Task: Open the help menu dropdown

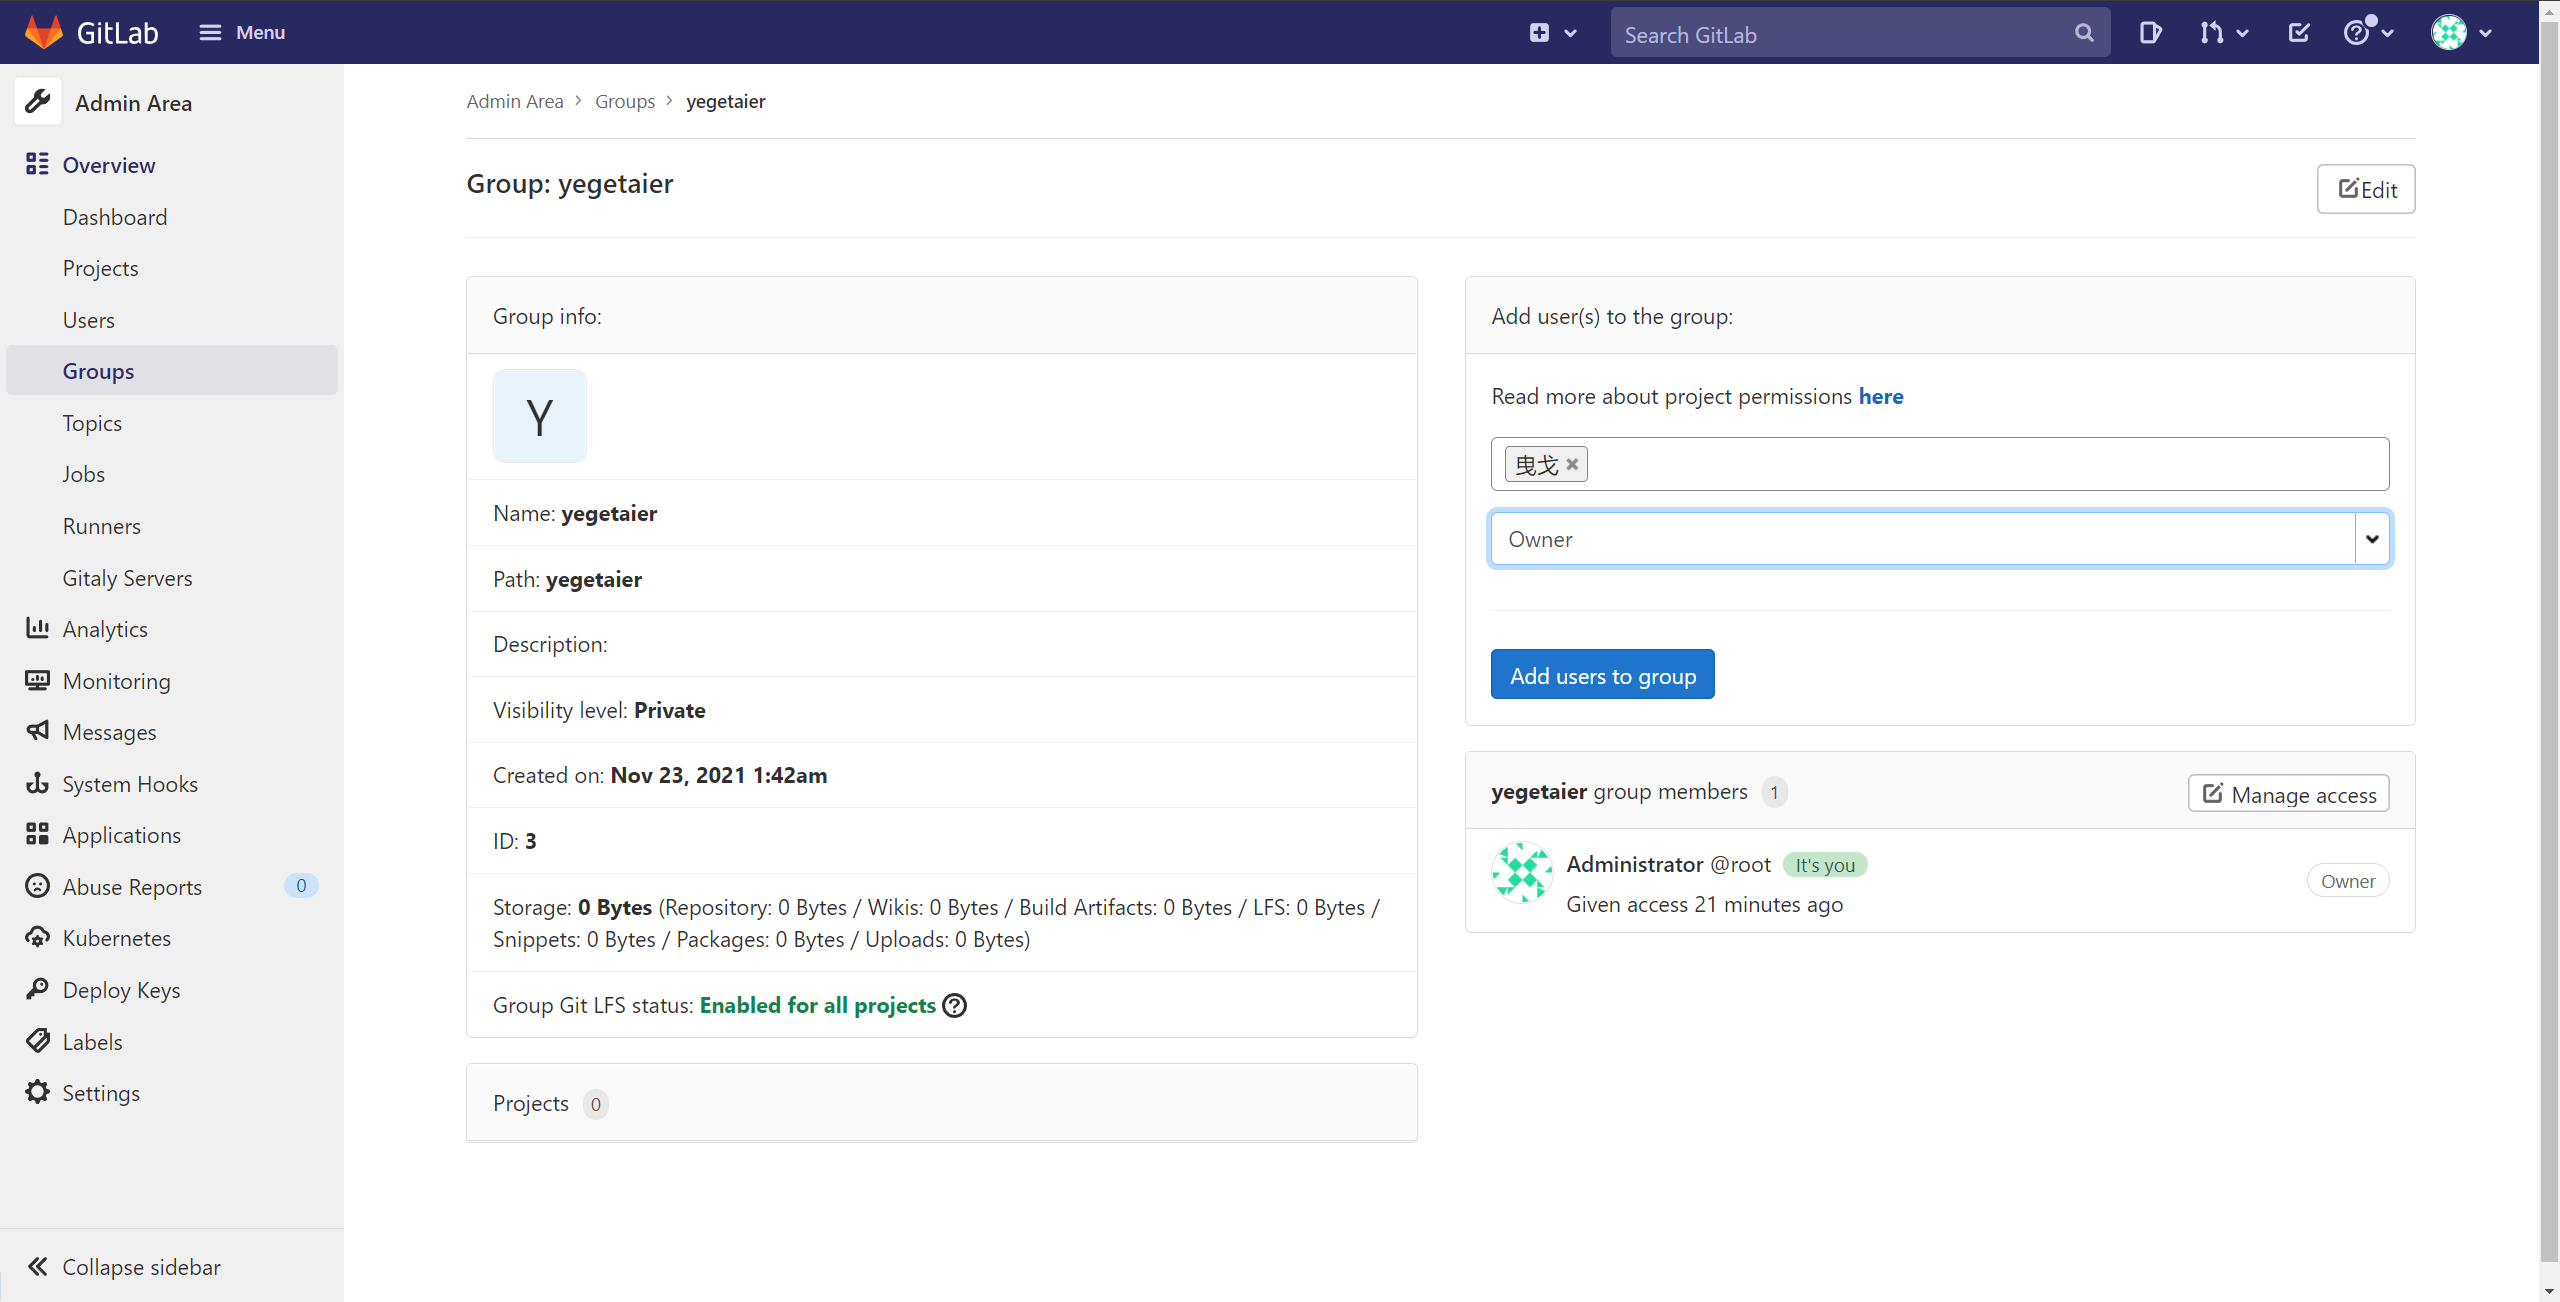Action: click(x=2368, y=33)
